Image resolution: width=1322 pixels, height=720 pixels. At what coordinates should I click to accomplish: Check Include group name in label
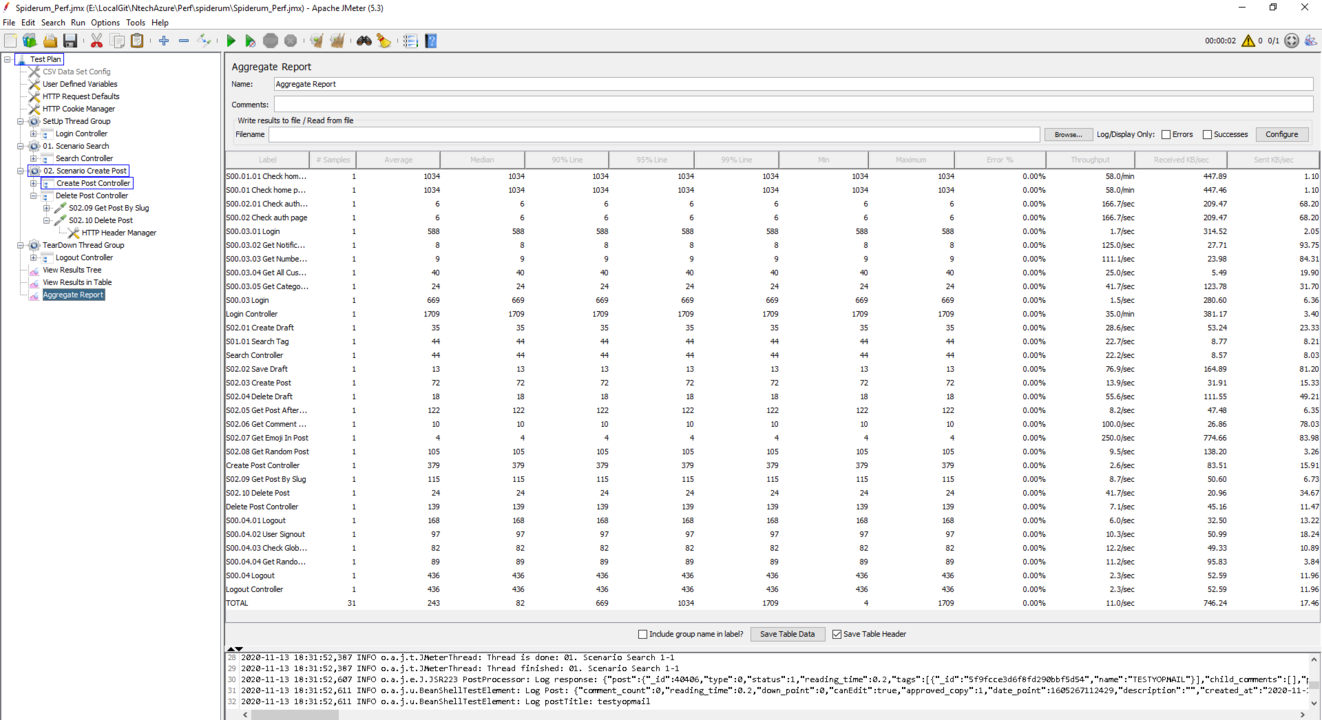(642, 634)
